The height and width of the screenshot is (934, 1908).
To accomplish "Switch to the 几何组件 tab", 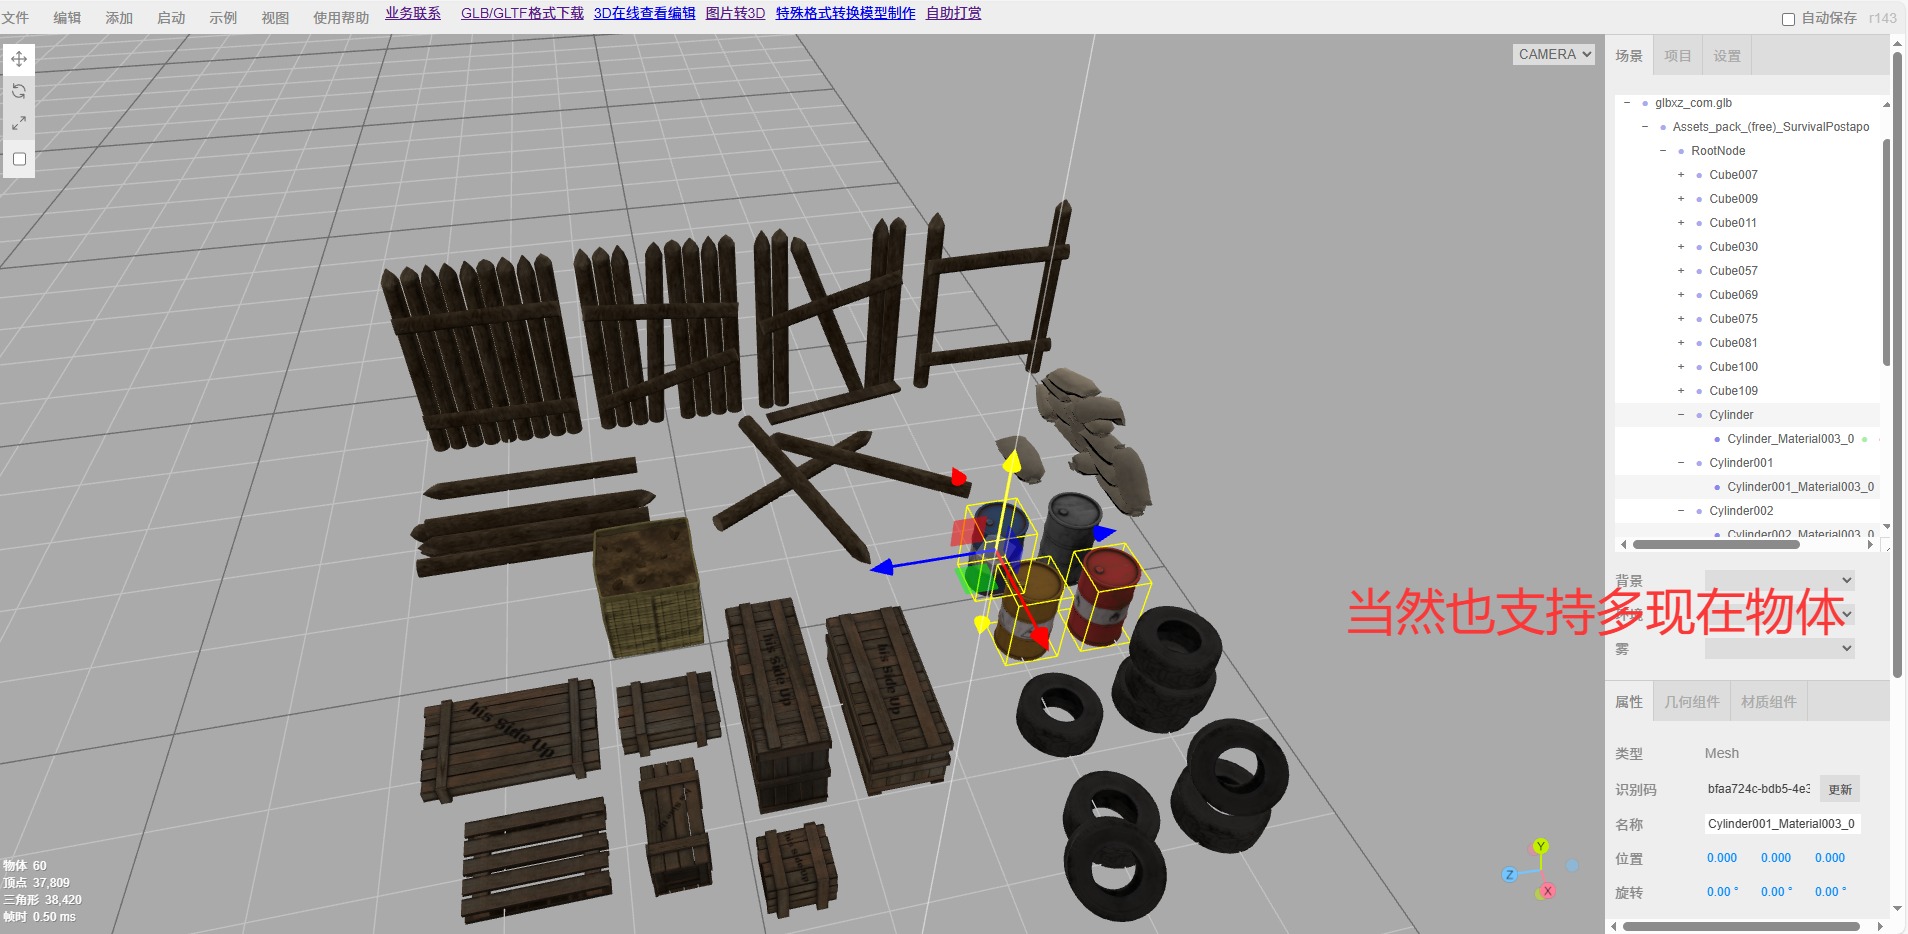I will tap(1691, 702).
